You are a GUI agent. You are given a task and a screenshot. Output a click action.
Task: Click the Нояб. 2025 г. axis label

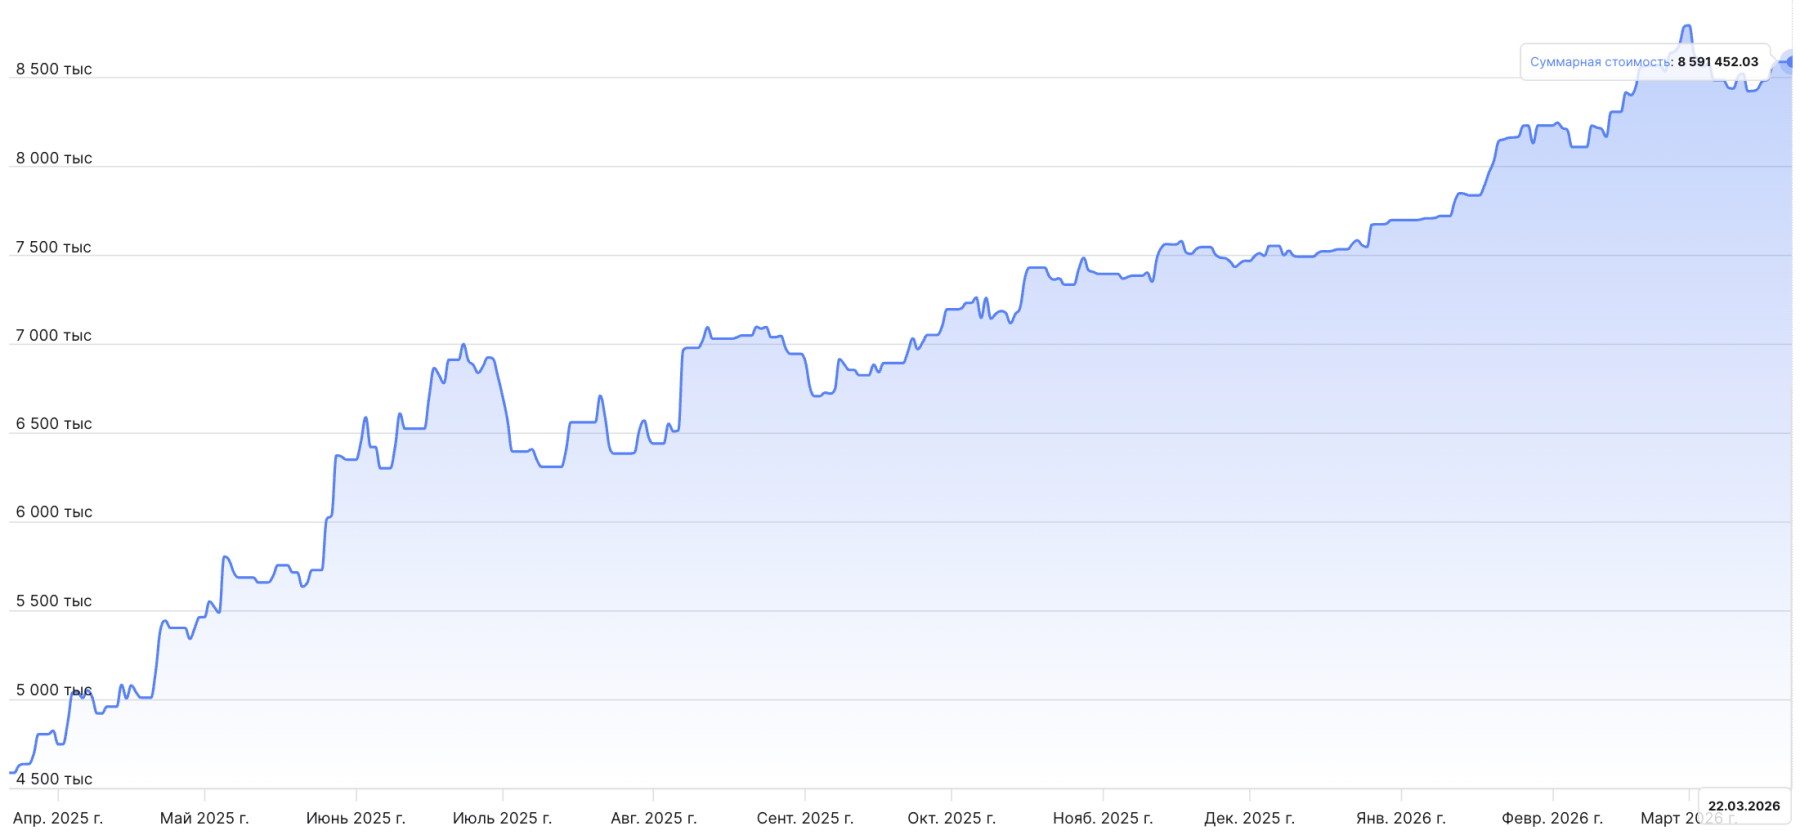click(1102, 818)
